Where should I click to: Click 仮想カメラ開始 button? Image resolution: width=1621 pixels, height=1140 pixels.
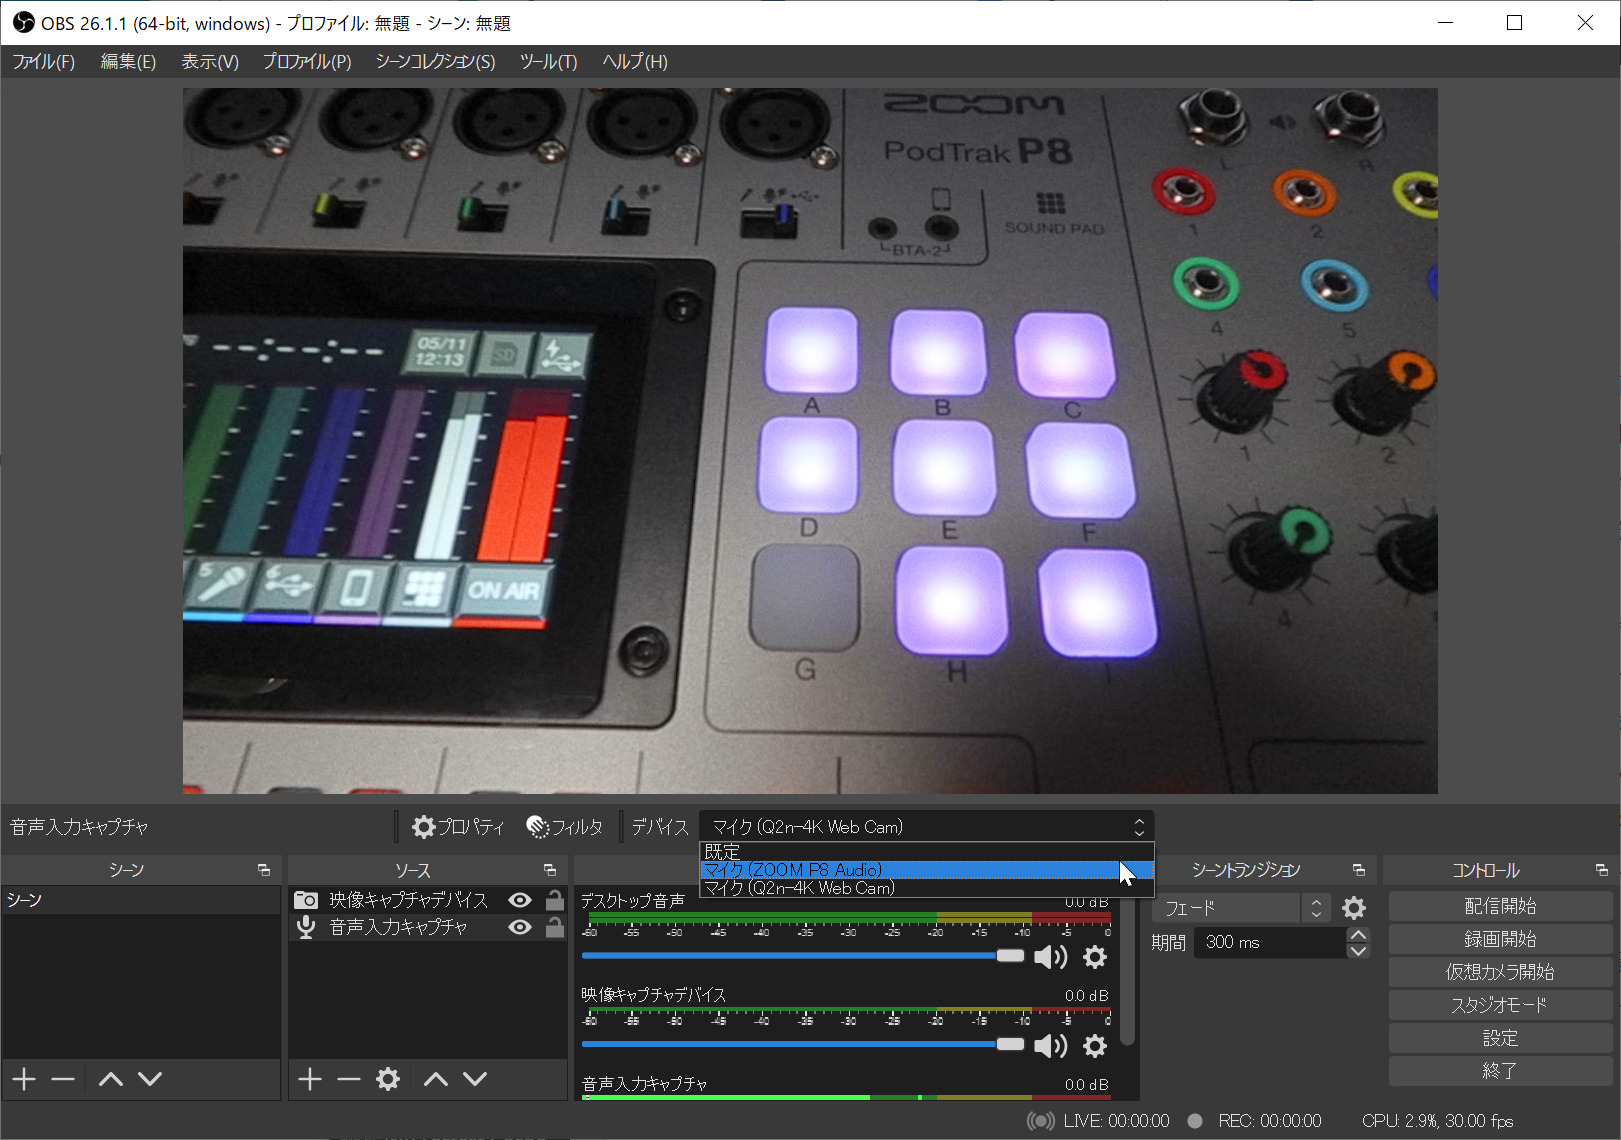point(1500,972)
